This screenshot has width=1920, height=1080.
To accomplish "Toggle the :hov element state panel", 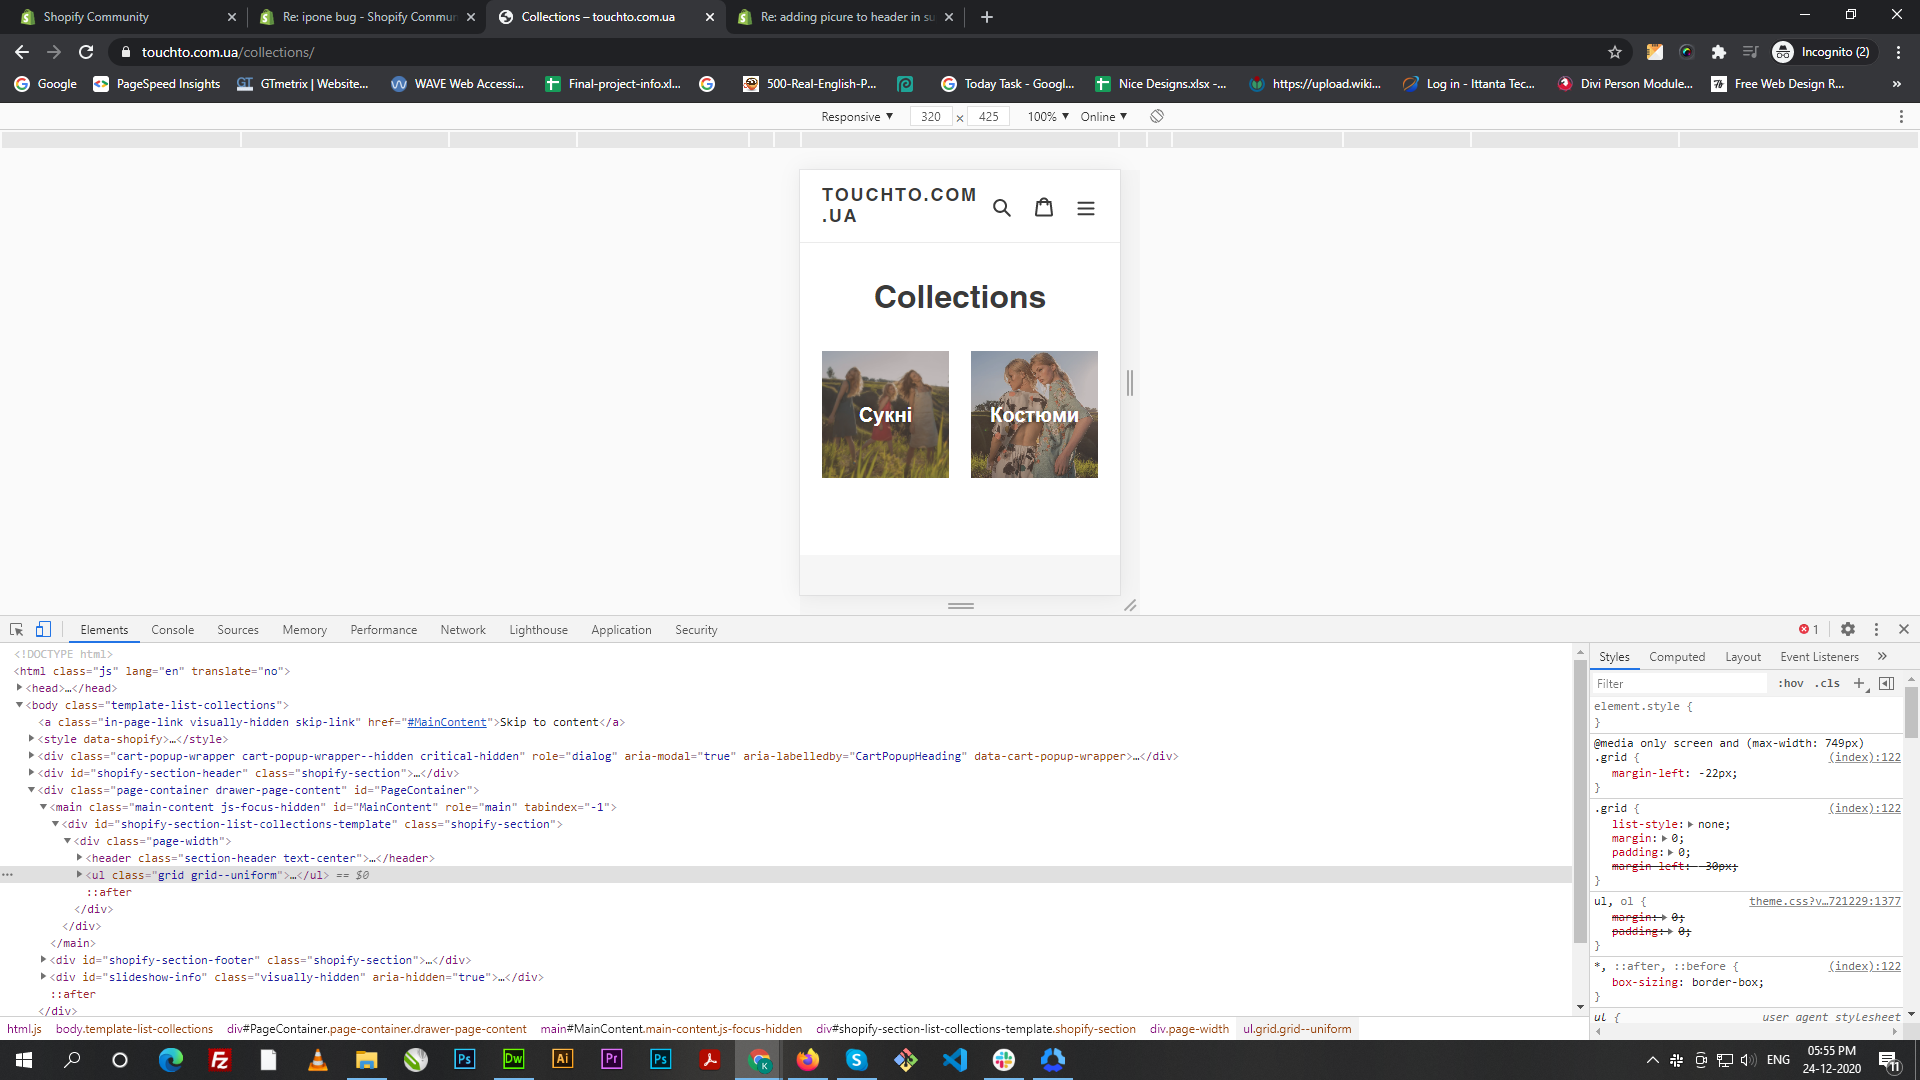I will pos(1790,683).
